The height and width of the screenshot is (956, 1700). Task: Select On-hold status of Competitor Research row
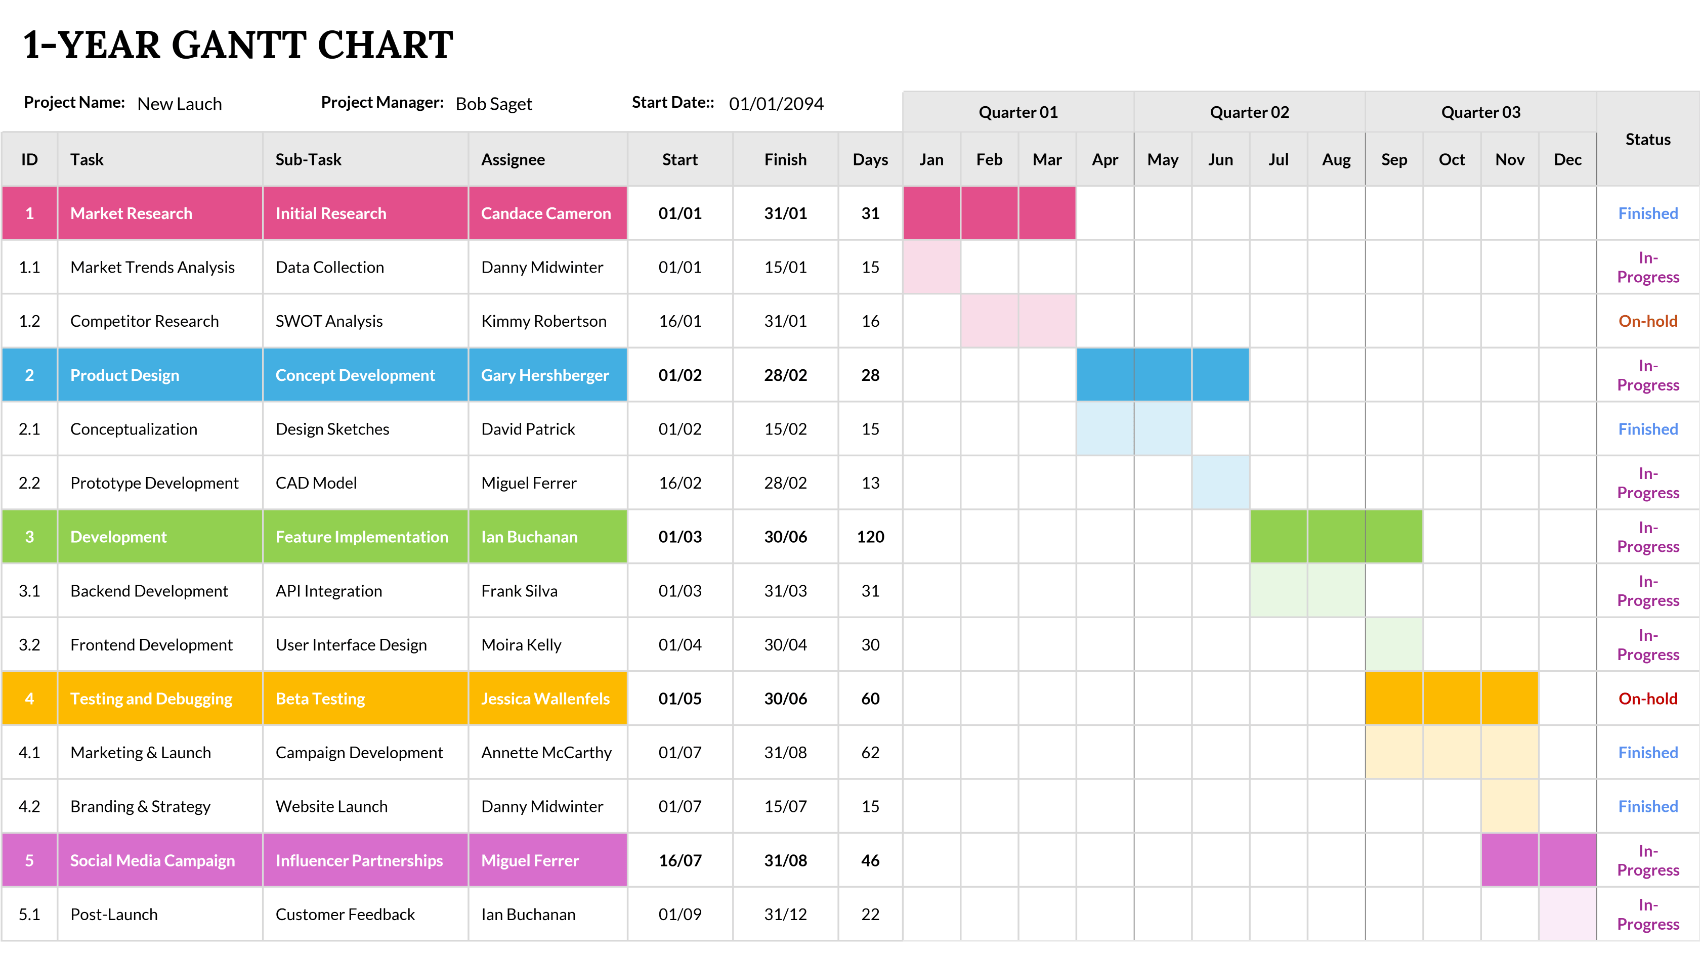[x=1647, y=322]
